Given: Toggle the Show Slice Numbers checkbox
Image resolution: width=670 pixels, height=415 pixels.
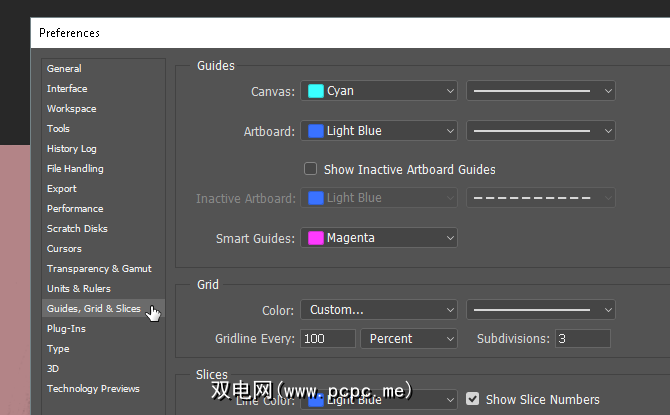Looking at the screenshot, I should tap(473, 399).
